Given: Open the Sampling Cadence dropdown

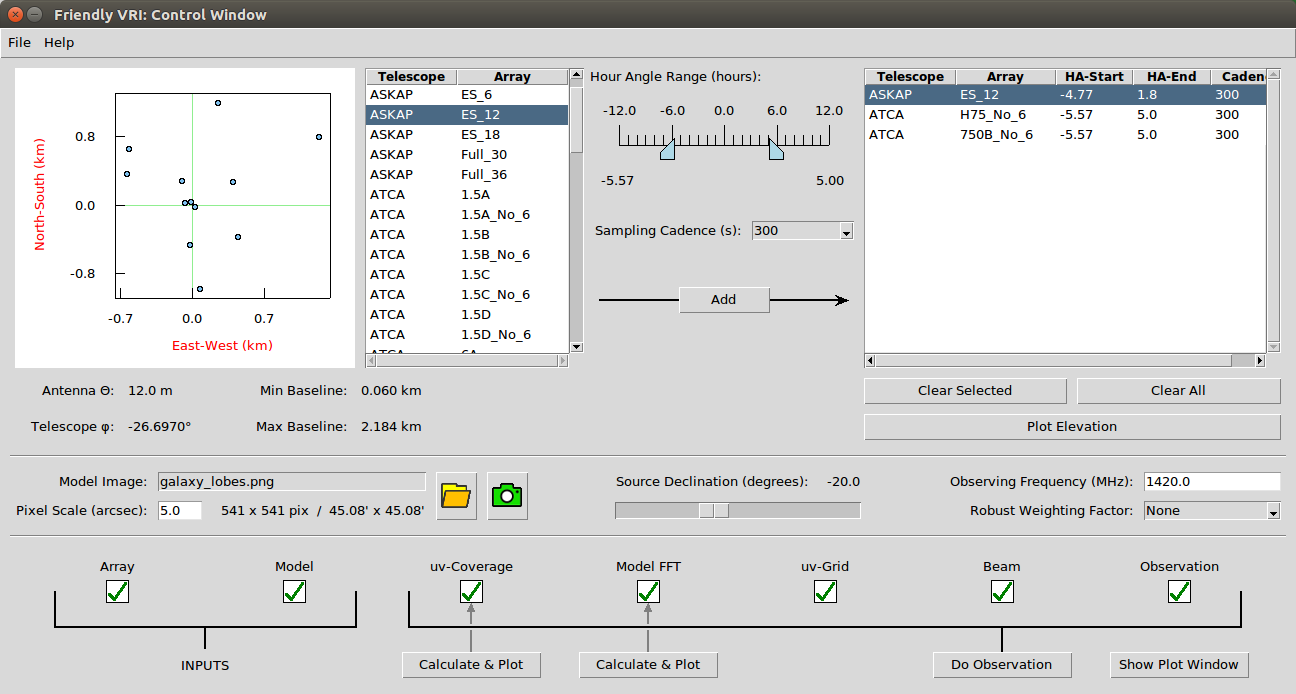Looking at the screenshot, I should (x=802, y=231).
